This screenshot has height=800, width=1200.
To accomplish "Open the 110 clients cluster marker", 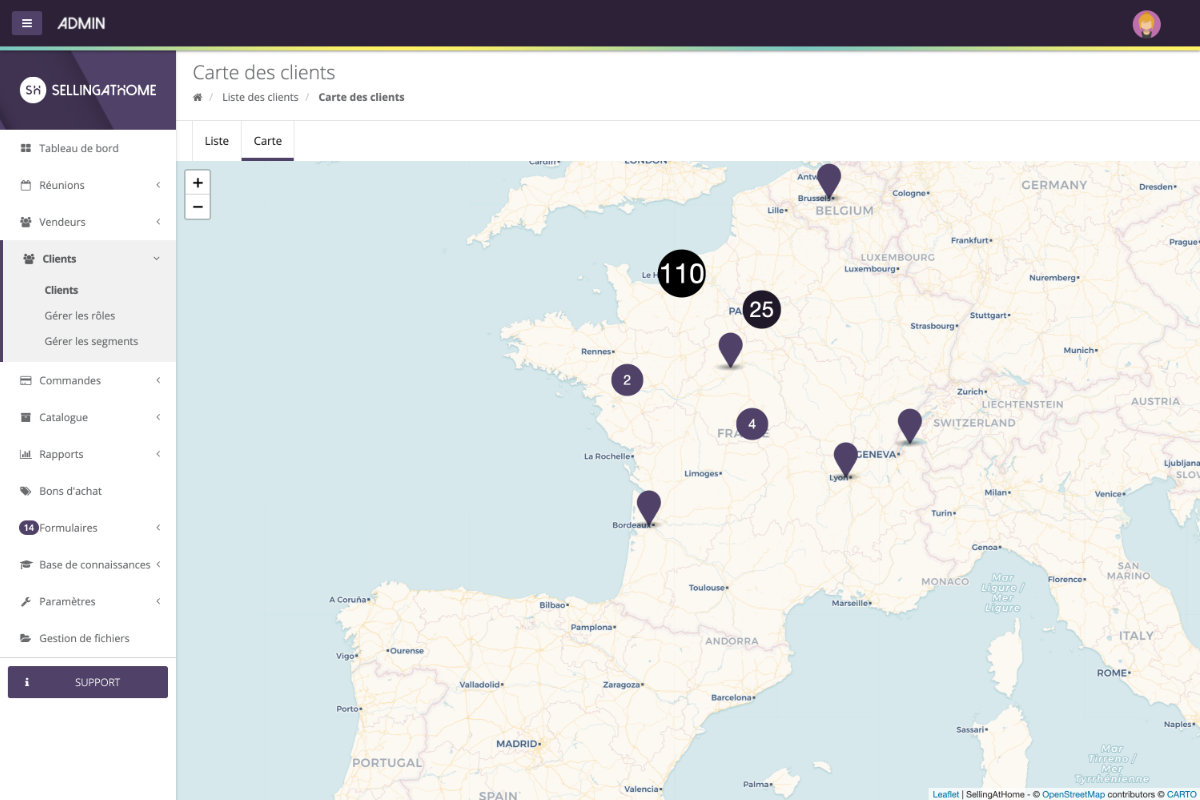I will click(682, 273).
